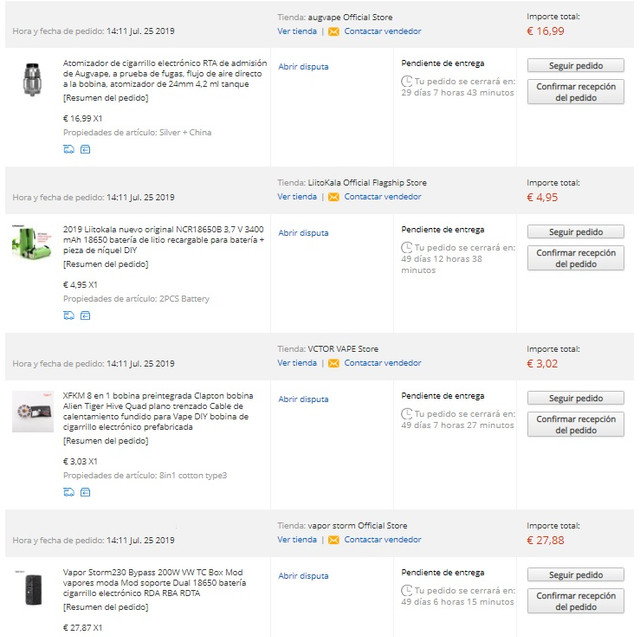The height and width of the screenshot is (637, 640).
Task: Click the envelope icon for LiitoKala Flagship Store
Action: tap(334, 197)
